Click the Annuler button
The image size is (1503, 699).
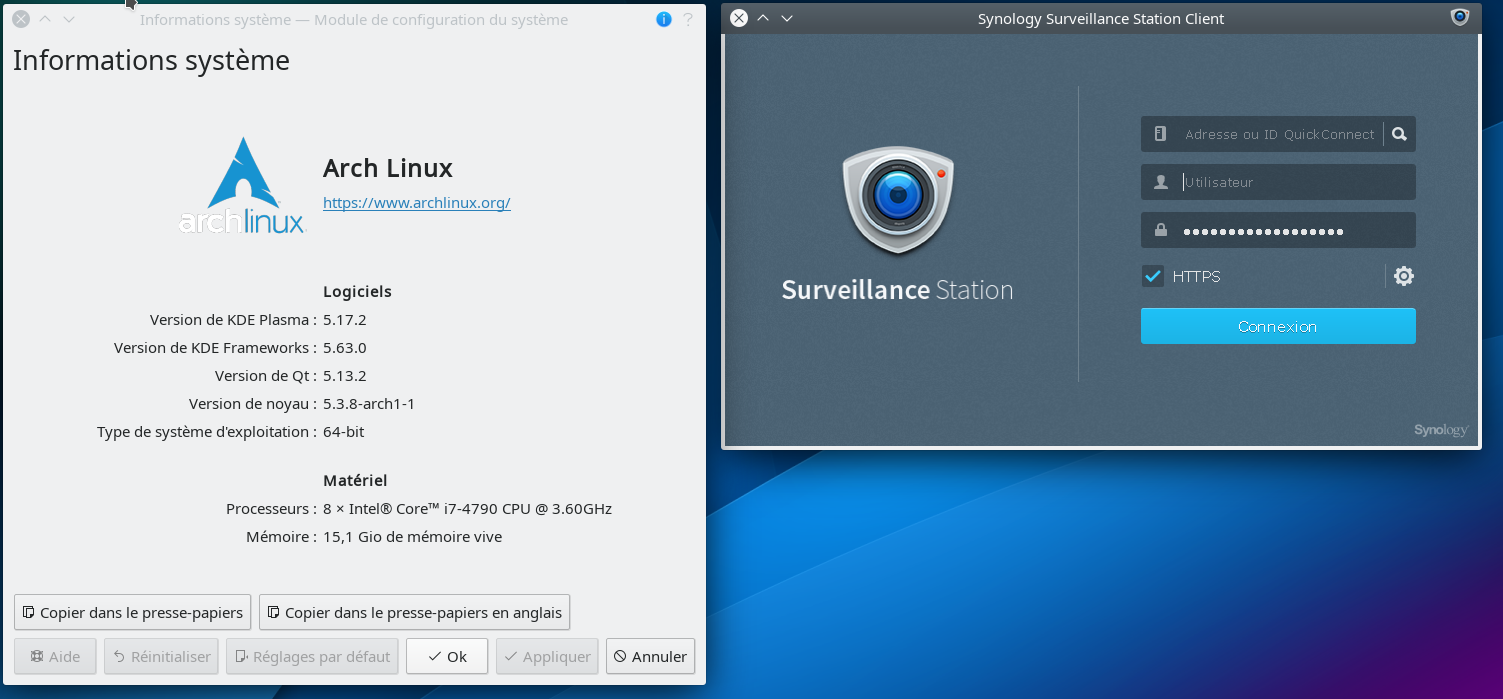tap(650, 656)
